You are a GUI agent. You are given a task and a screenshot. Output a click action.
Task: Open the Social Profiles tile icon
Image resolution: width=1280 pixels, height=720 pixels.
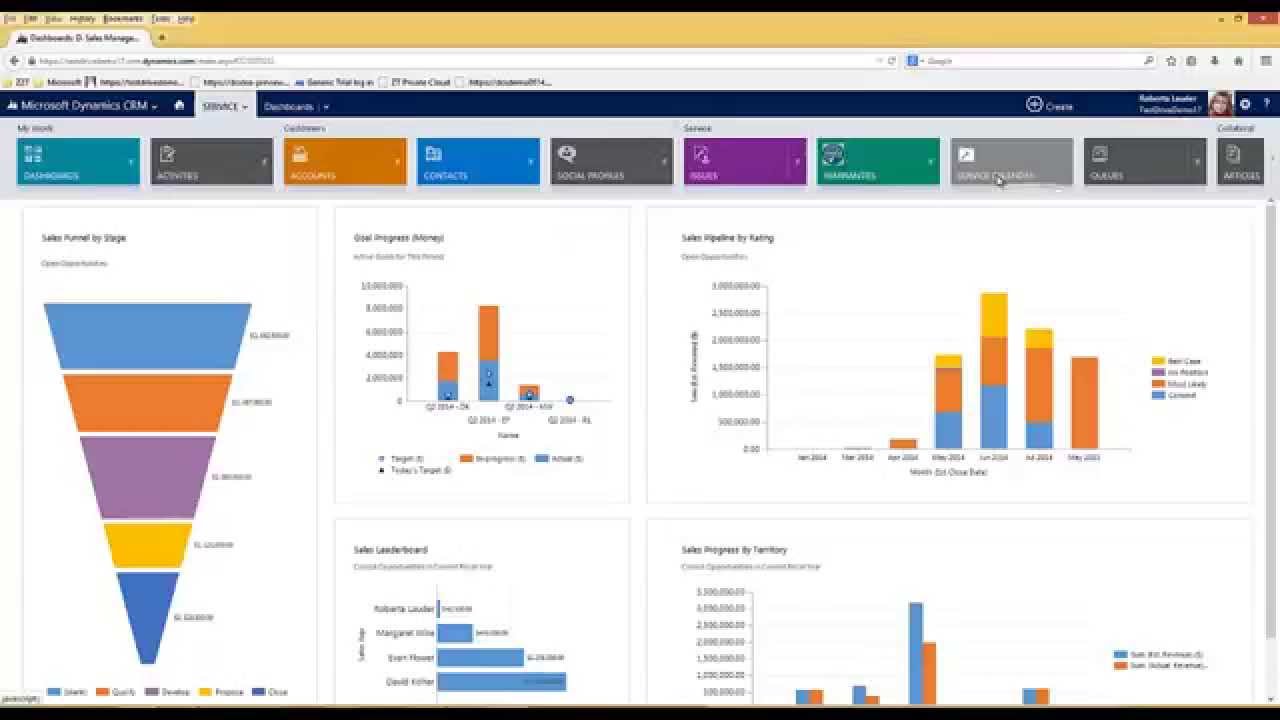[567, 154]
